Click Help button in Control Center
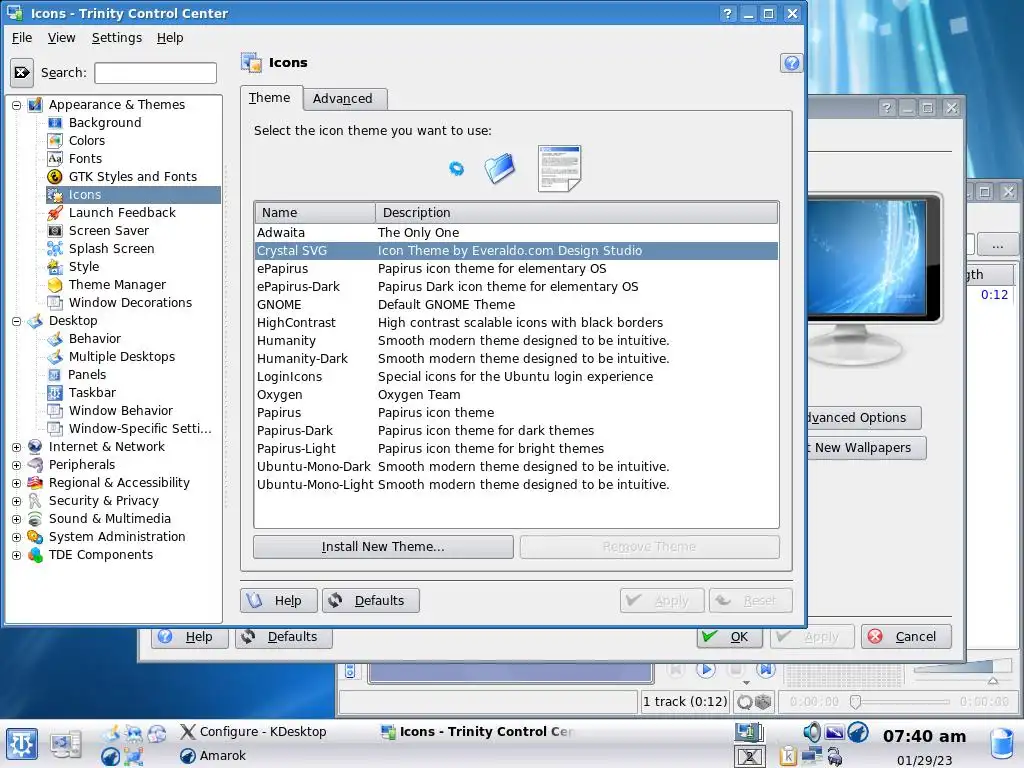The width and height of the screenshot is (1024, 768). click(x=278, y=600)
